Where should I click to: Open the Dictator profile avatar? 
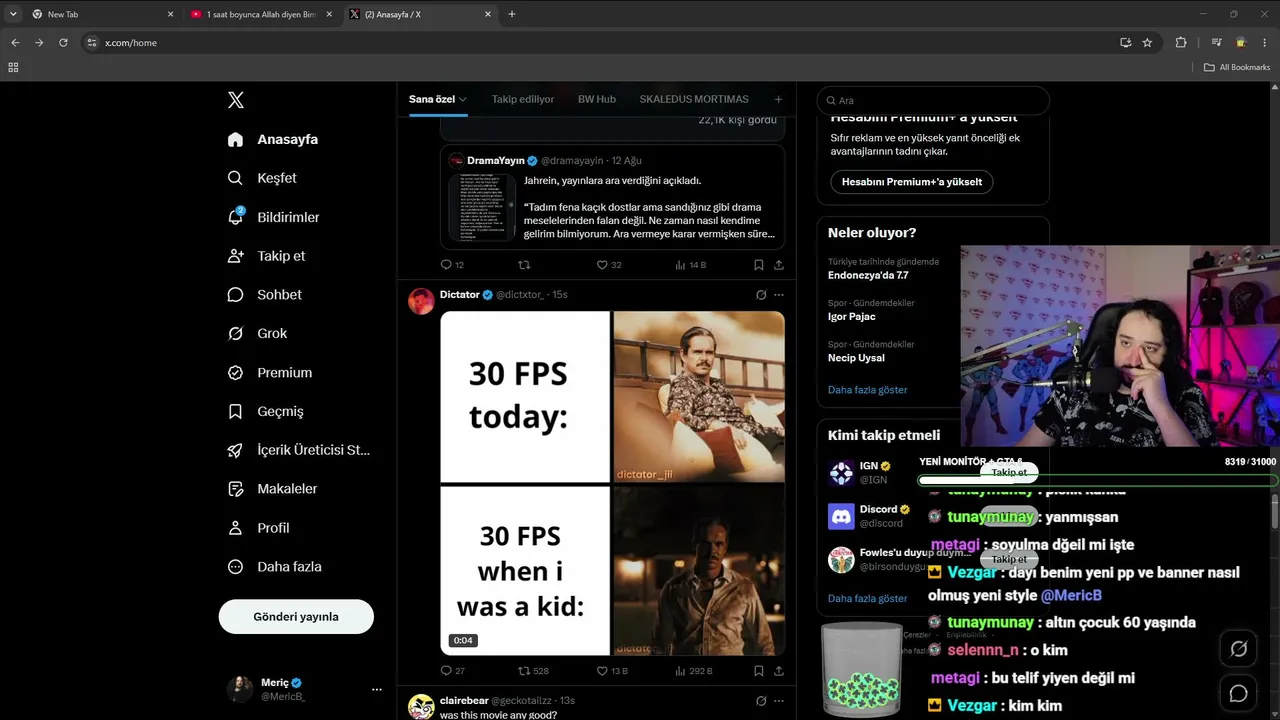point(422,301)
